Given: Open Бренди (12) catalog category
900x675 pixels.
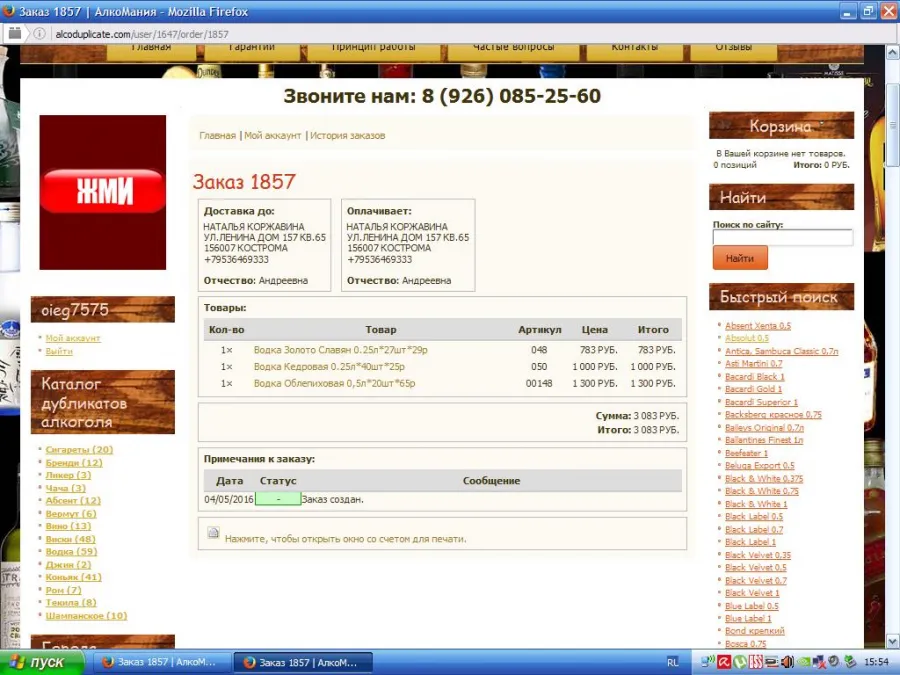Looking at the screenshot, I should click(74, 463).
